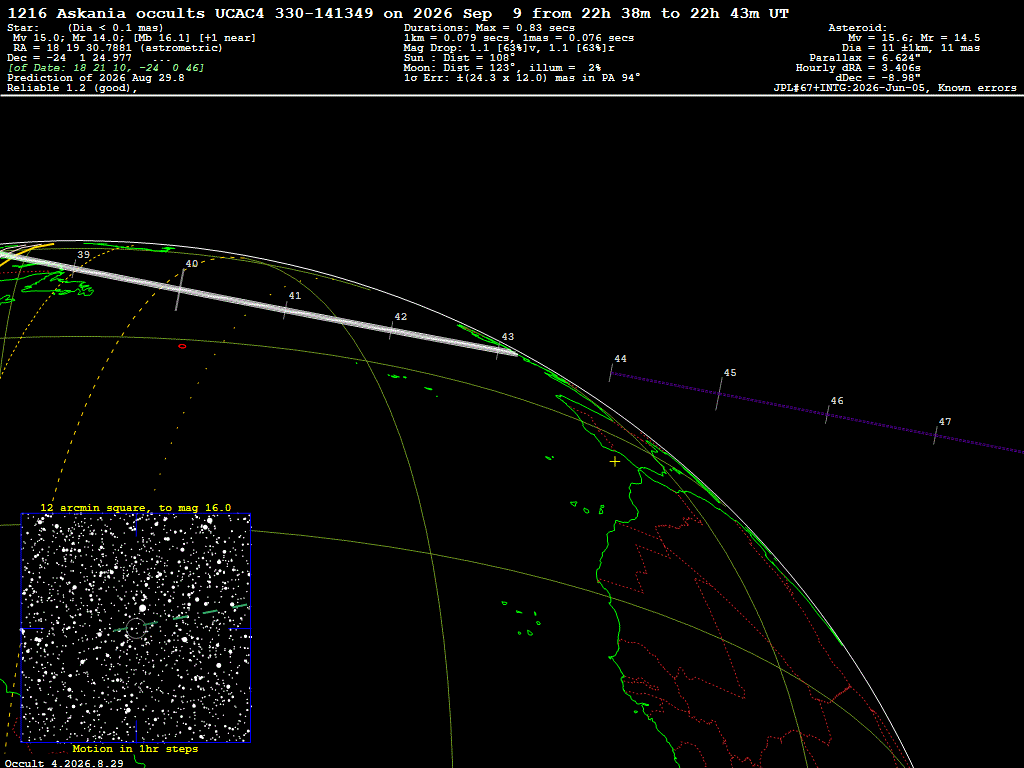1024x768 pixels.
Task: Select the 42 minute path marker
Action: tap(391, 330)
